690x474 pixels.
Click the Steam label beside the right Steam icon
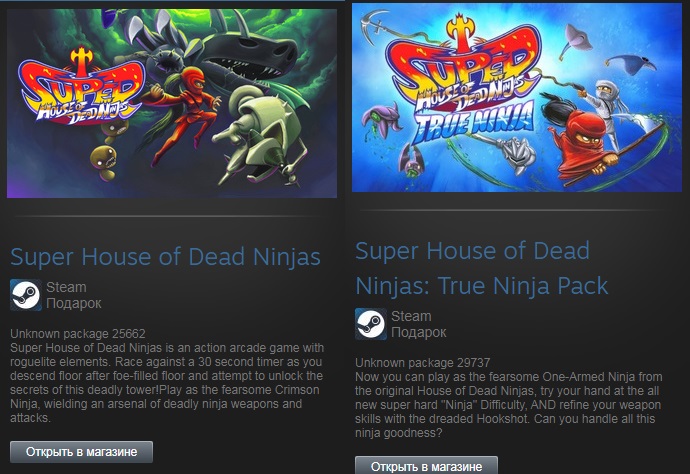click(x=411, y=316)
